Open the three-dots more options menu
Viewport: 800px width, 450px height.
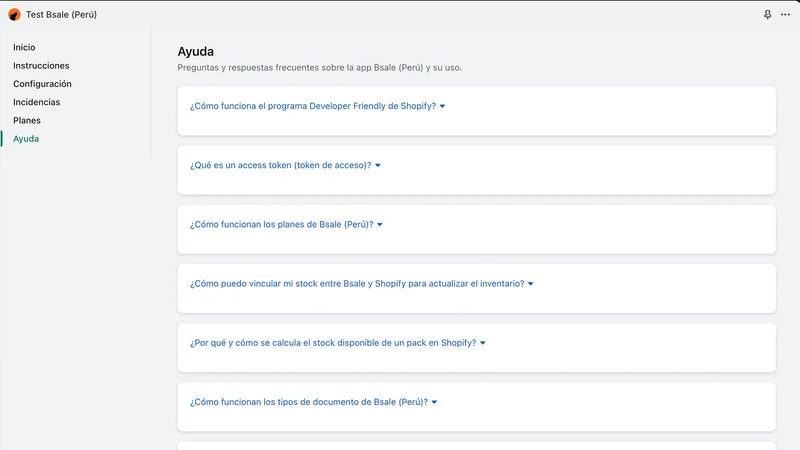785,15
